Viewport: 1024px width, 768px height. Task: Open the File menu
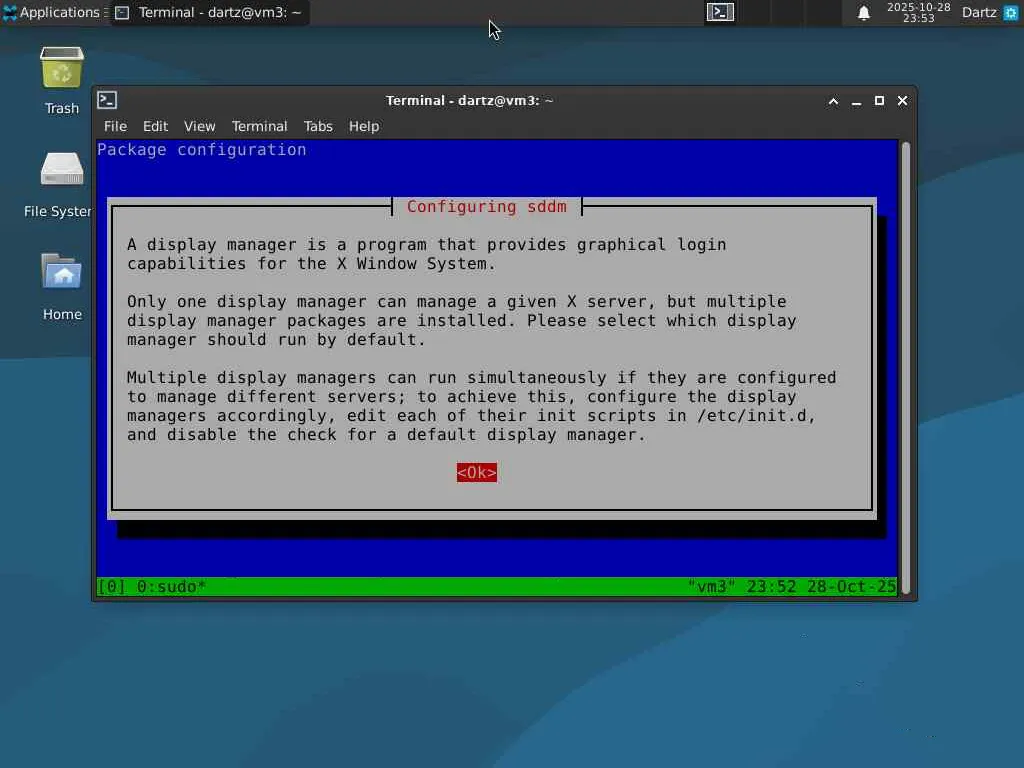[115, 126]
